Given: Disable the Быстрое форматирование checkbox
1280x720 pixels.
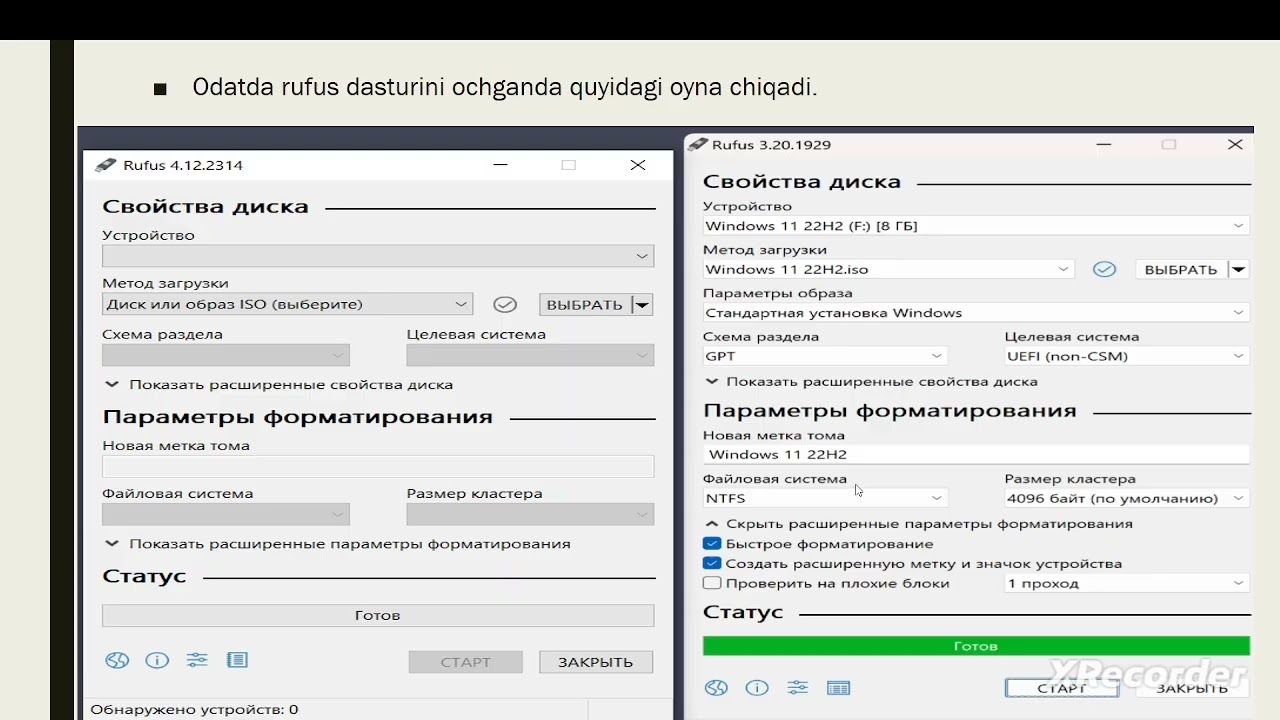Looking at the screenshot, I should click(712, 544).
